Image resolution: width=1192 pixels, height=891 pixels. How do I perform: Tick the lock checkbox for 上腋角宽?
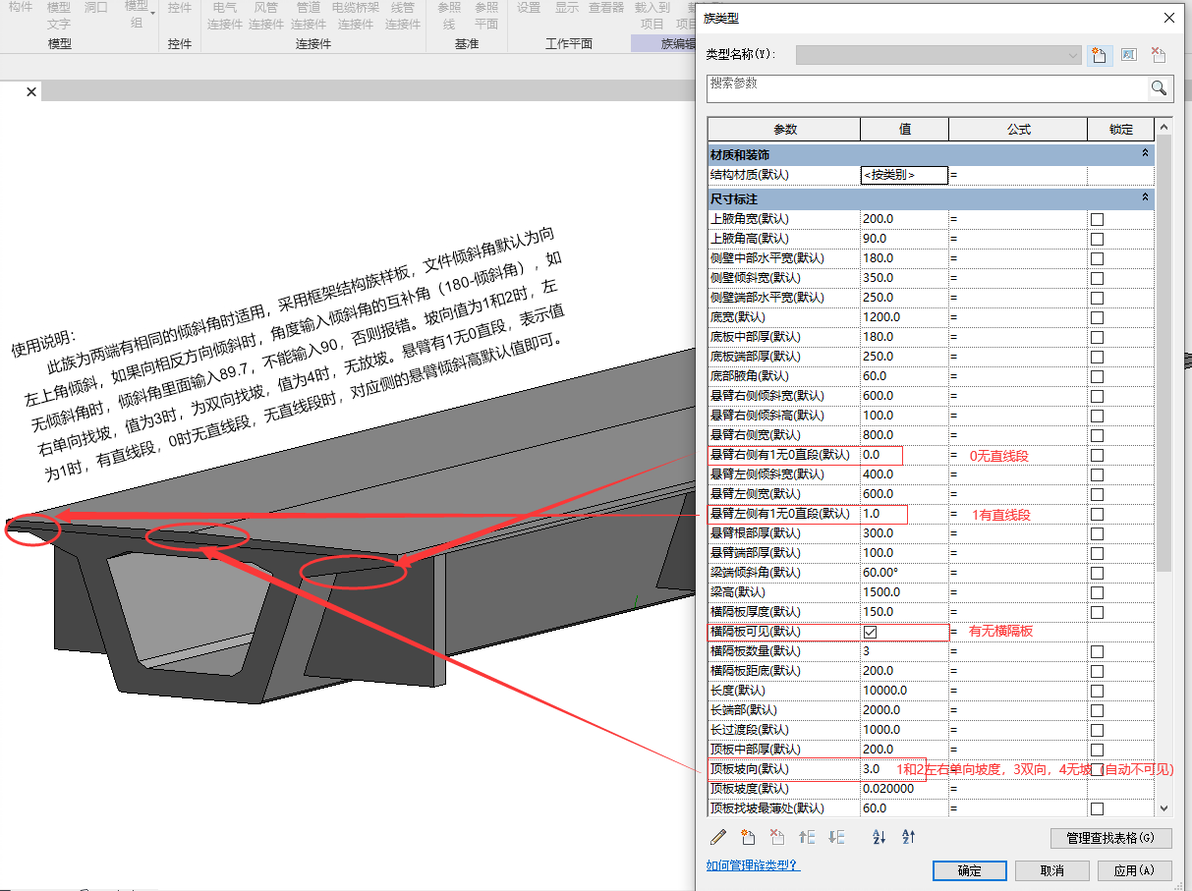pyautogui.click(x=1097, y=219)
